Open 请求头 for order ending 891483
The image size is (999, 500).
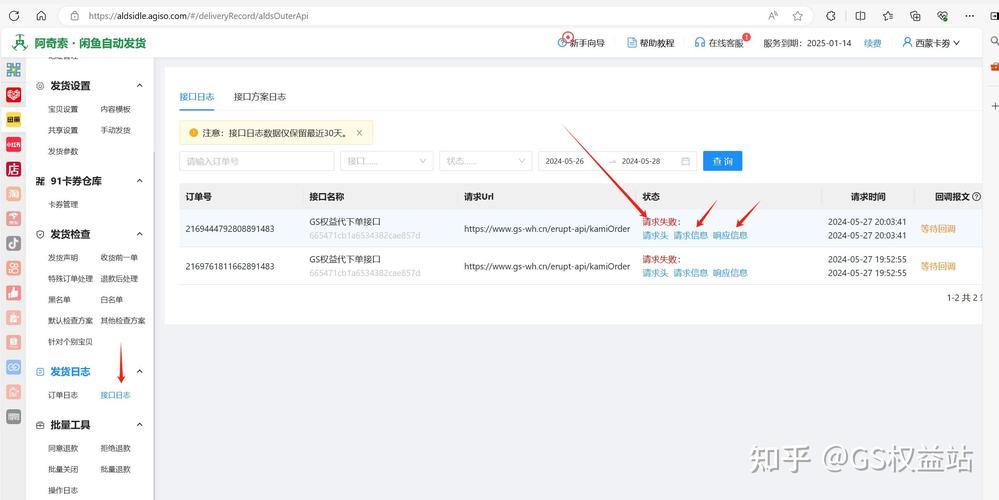click(655, 235)
